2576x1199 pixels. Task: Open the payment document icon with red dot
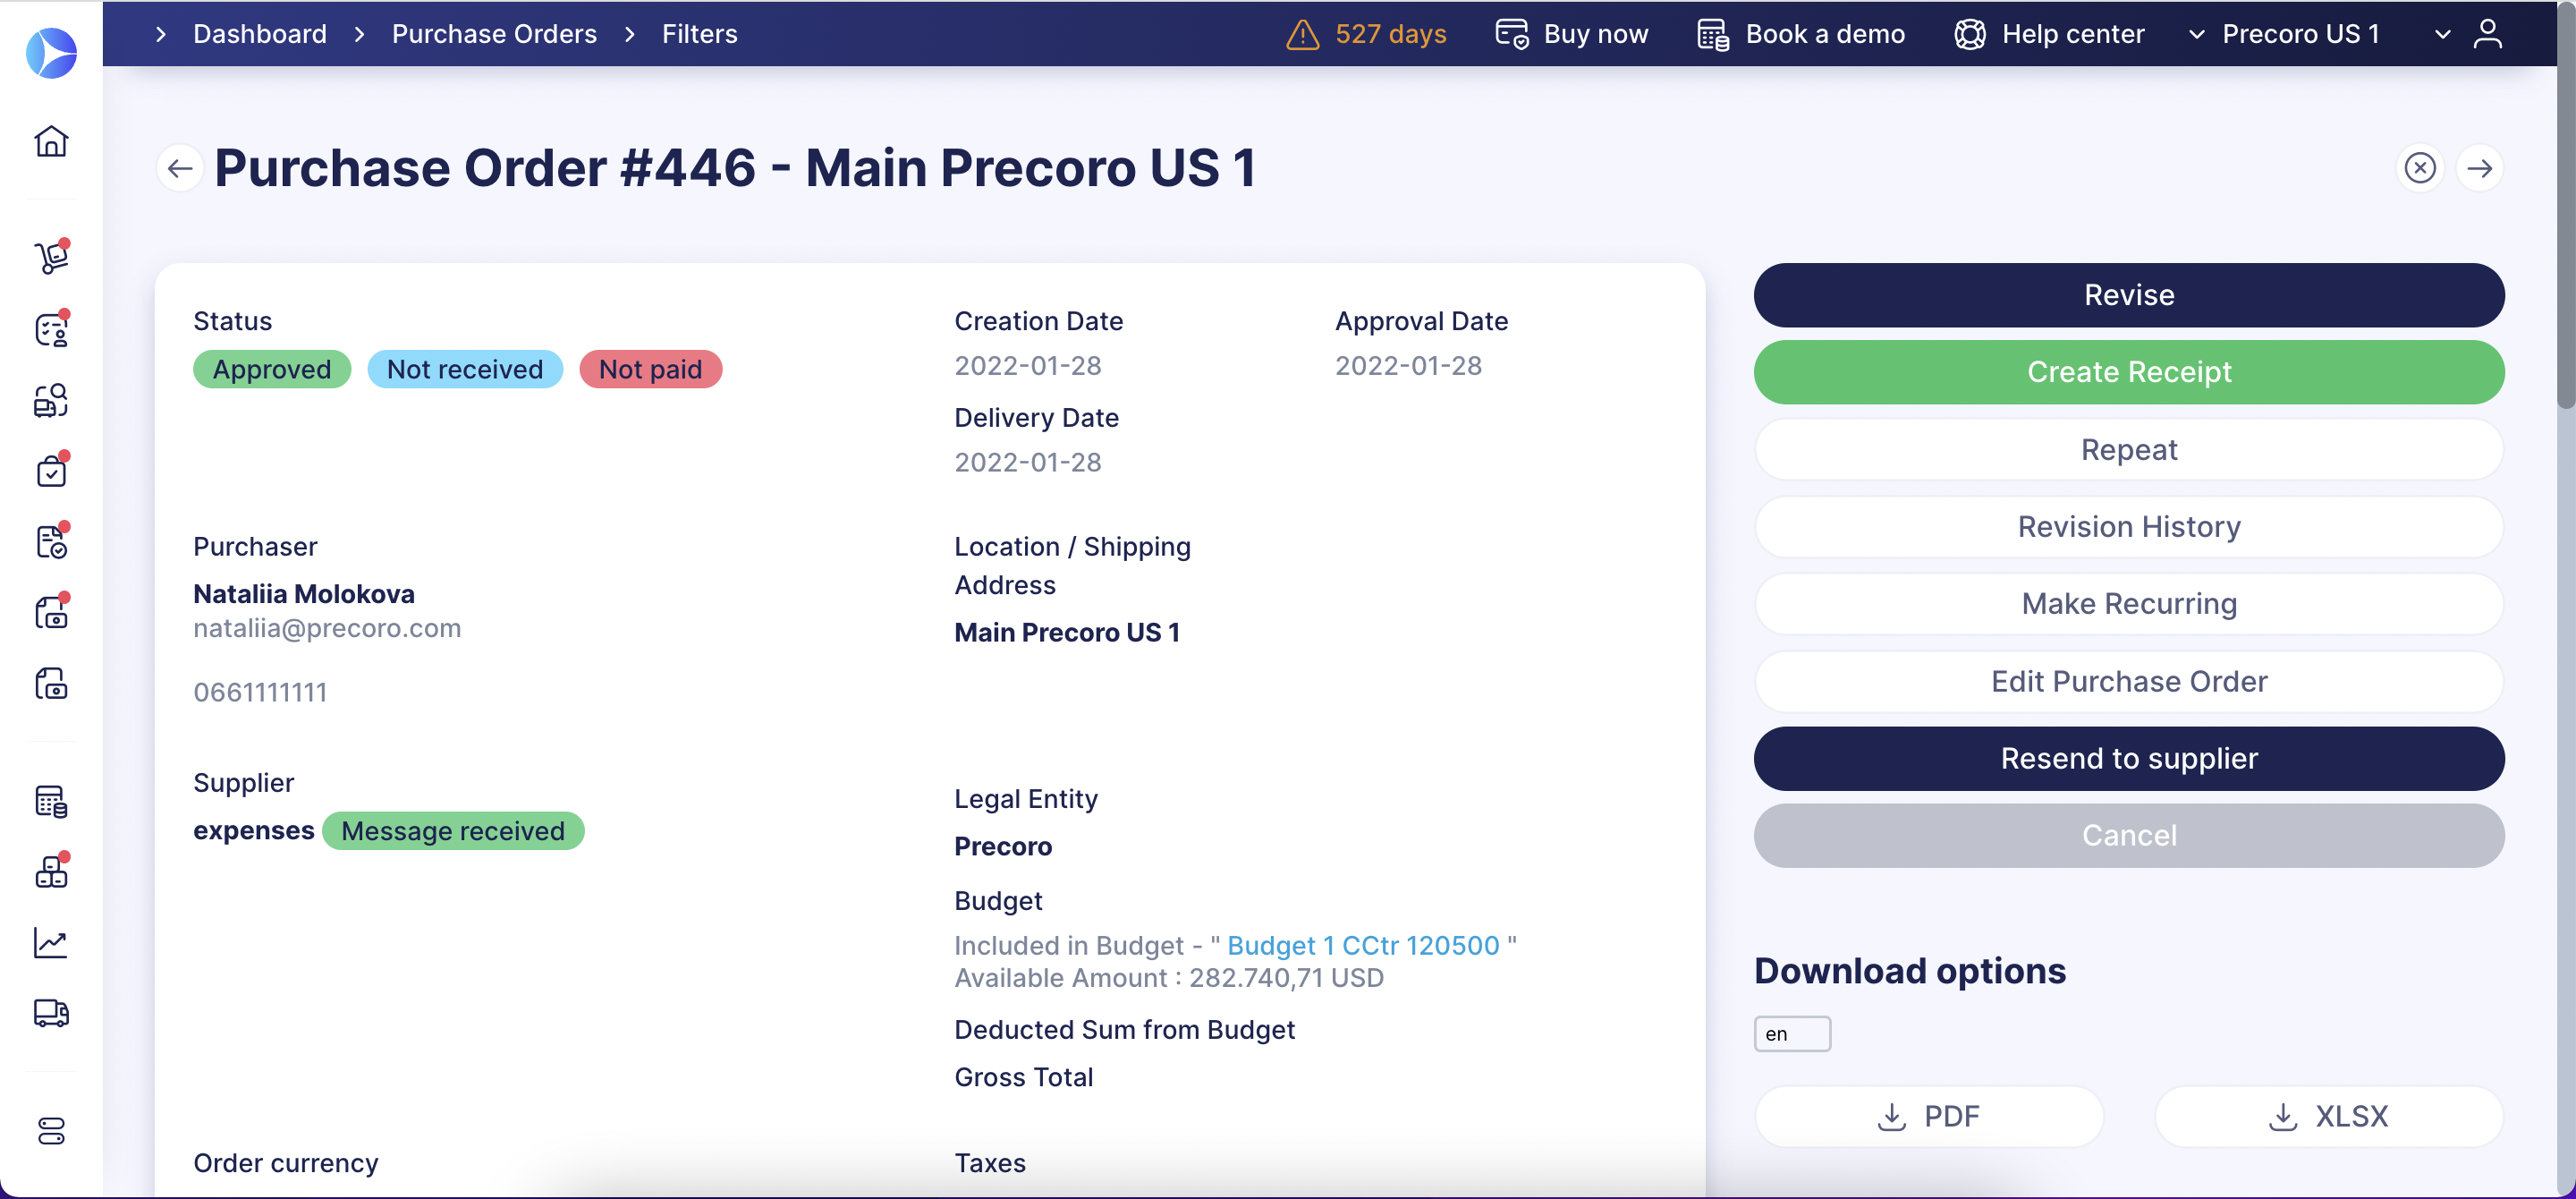[x=51, y=611]
